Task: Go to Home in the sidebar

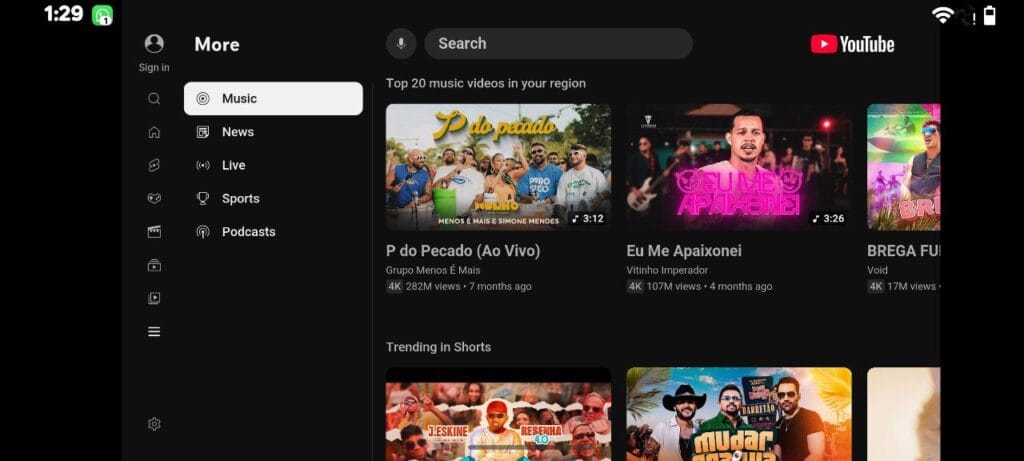Action: 154,132
